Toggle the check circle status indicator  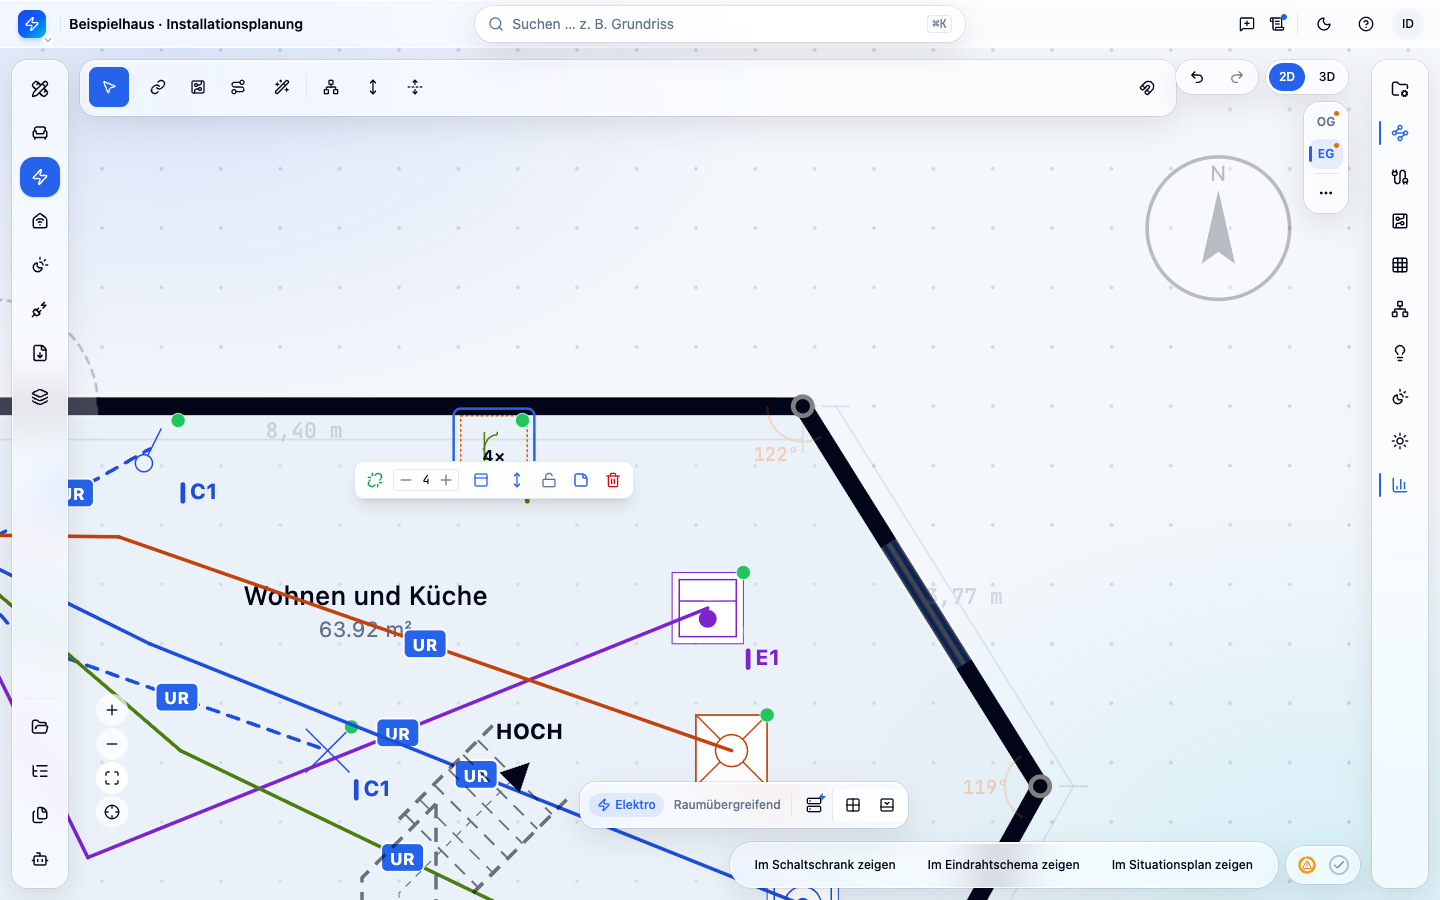1339,865
